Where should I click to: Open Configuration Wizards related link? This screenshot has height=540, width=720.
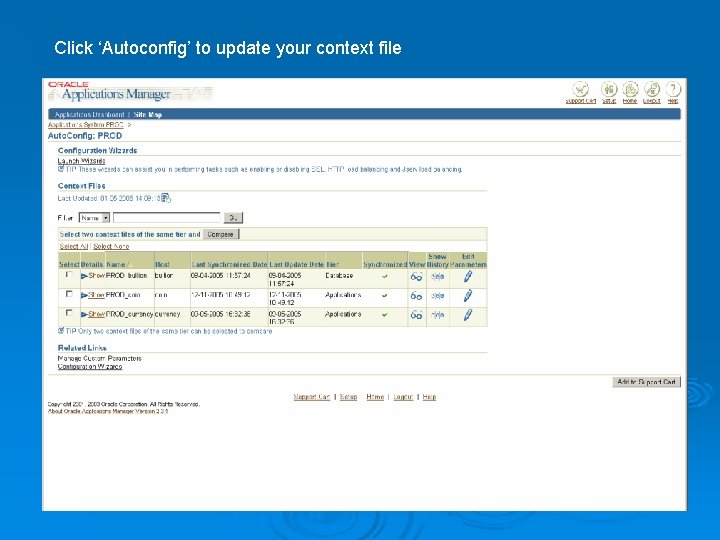click(90, 366)
